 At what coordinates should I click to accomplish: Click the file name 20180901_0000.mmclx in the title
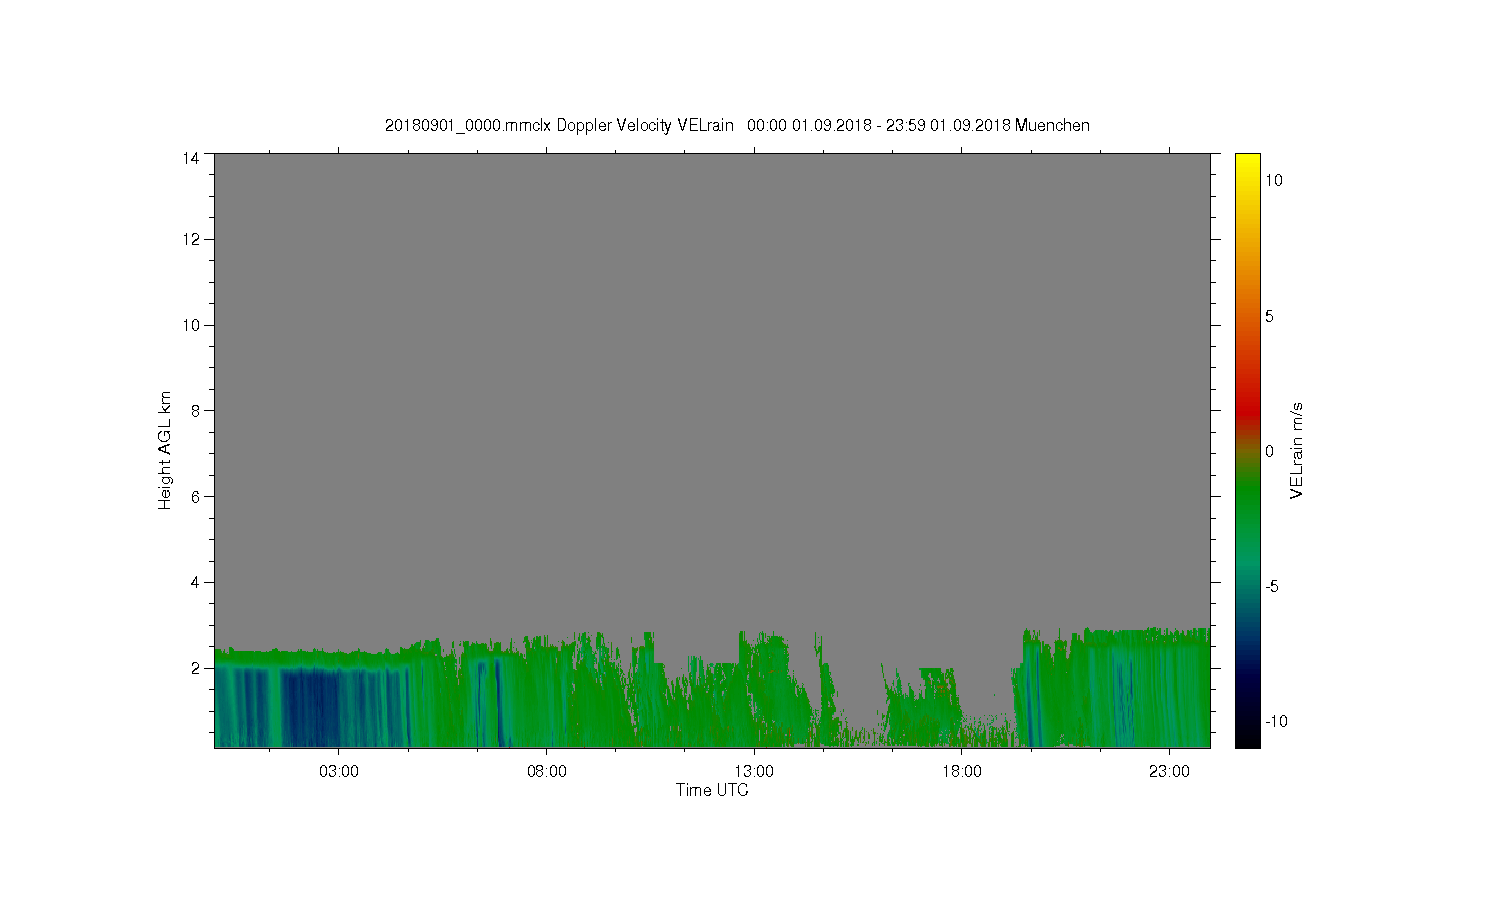coord(468,126)
